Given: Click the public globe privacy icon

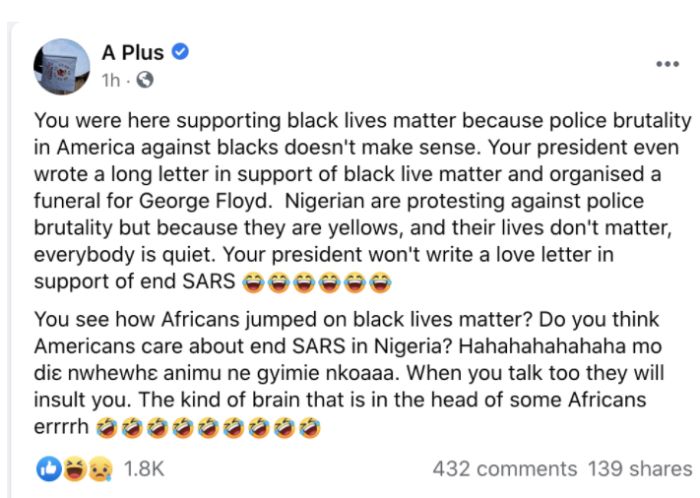Looking at the screenshot, I should (145, 80).
